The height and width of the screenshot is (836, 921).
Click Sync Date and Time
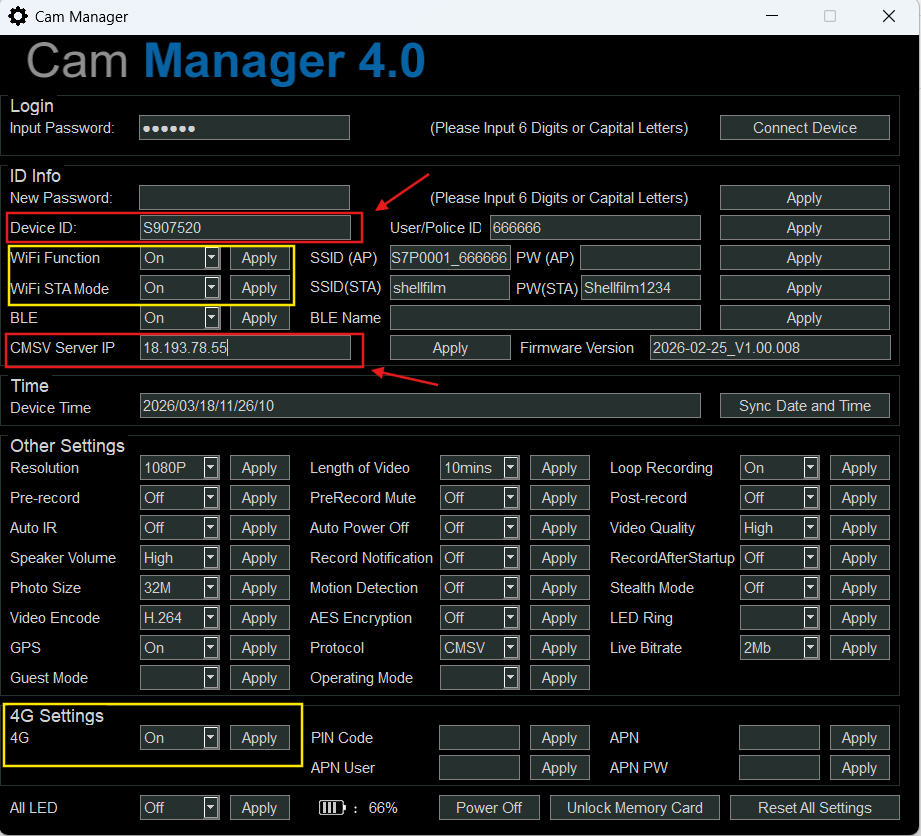click(805, 405)
